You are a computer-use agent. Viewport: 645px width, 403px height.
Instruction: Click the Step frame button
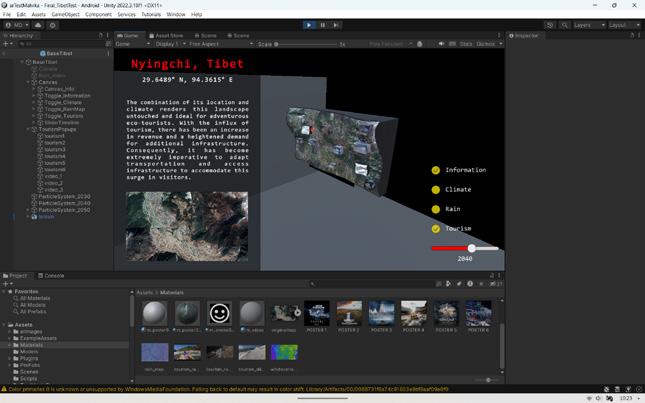coord(335,25)
